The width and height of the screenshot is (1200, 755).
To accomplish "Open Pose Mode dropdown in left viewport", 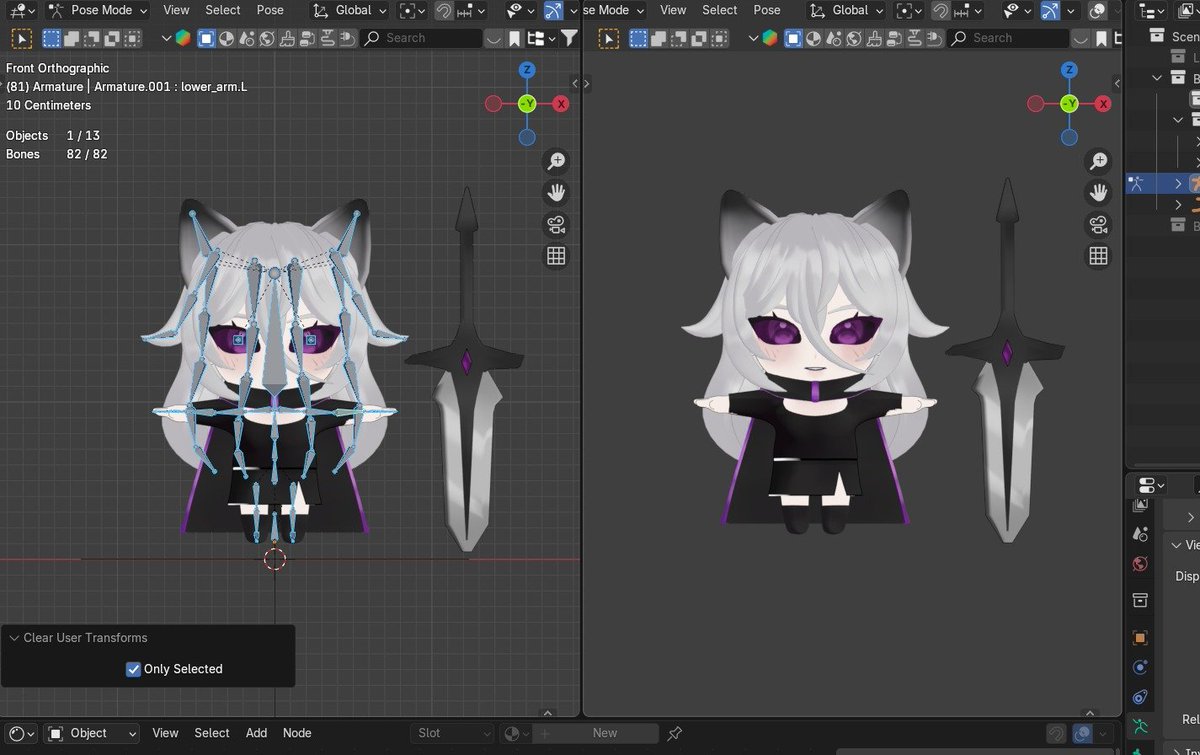I will [98, 10].
